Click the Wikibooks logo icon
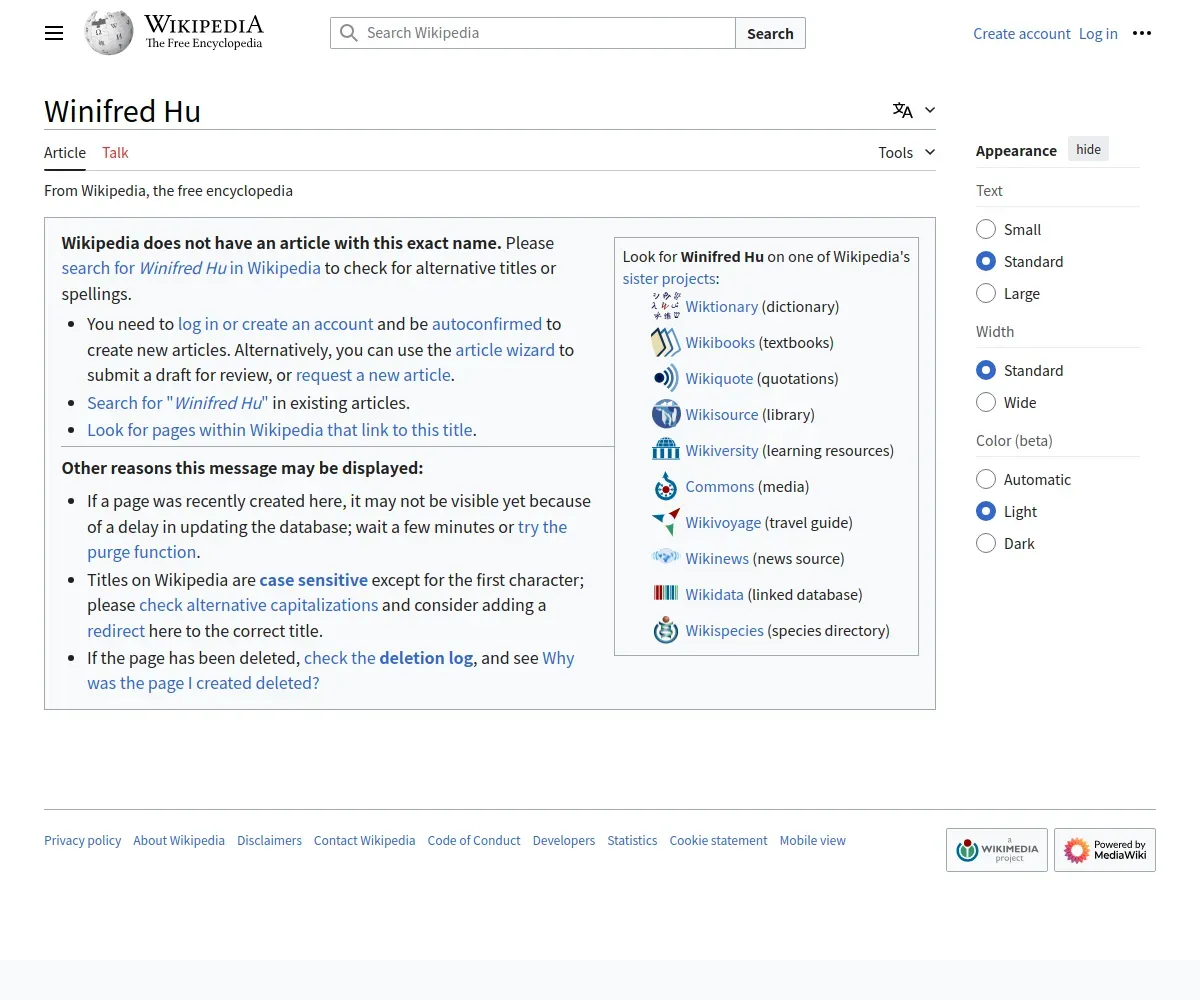The height and width of the screenshot is (1000, 1200). 666,342
